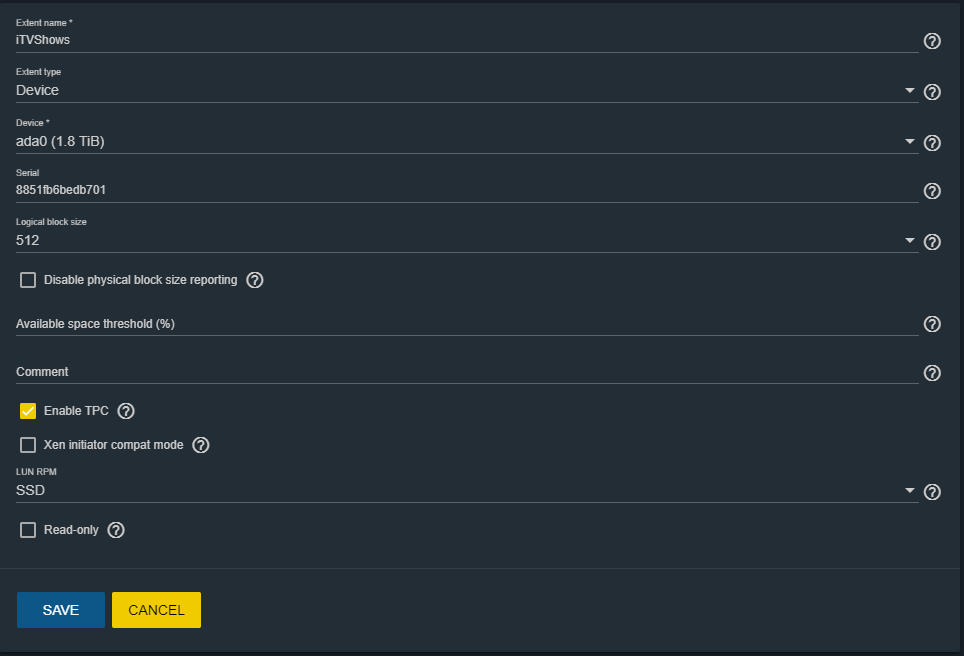Focus the Available space threshold field
Viewport: 964px width, 656px height.
(467, 324)
